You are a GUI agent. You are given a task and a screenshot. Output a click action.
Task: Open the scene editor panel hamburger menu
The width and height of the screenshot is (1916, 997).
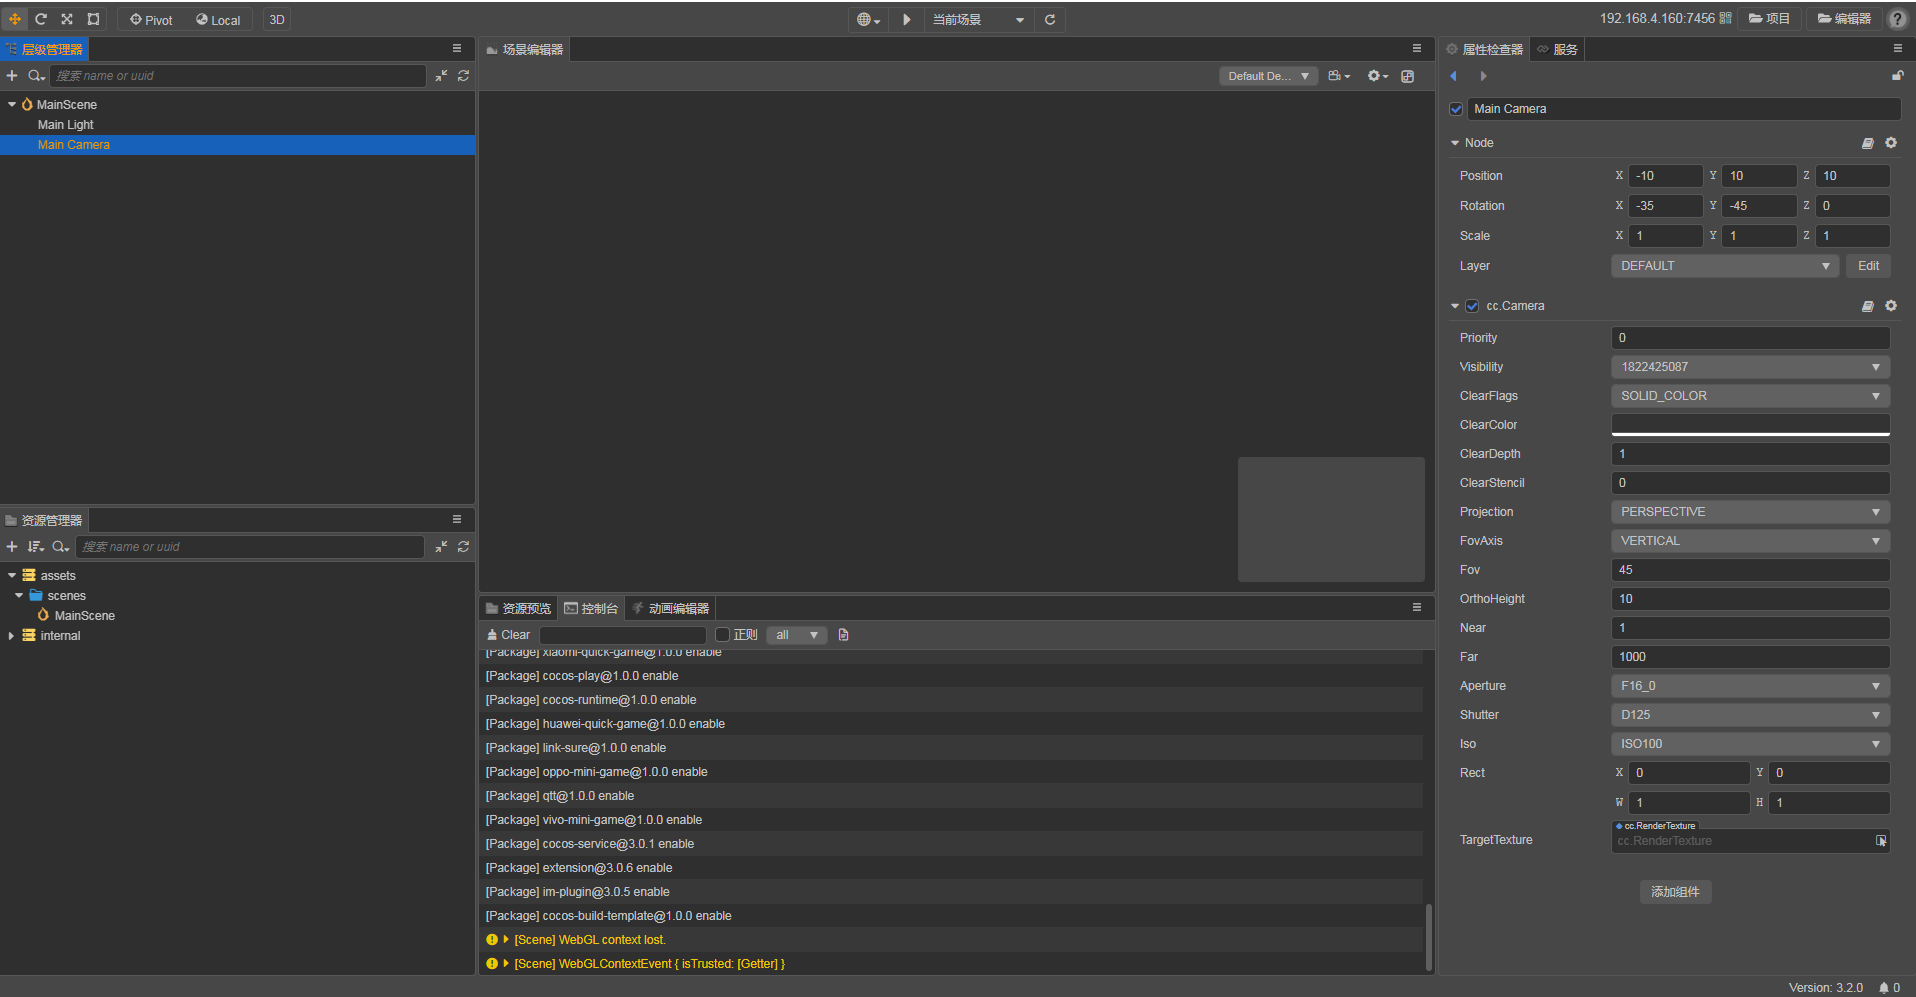pos(1416,48)
